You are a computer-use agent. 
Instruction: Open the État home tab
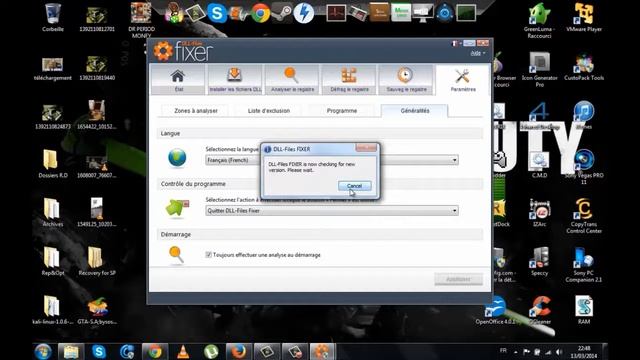pyautogui.click(x=178, y=79)
